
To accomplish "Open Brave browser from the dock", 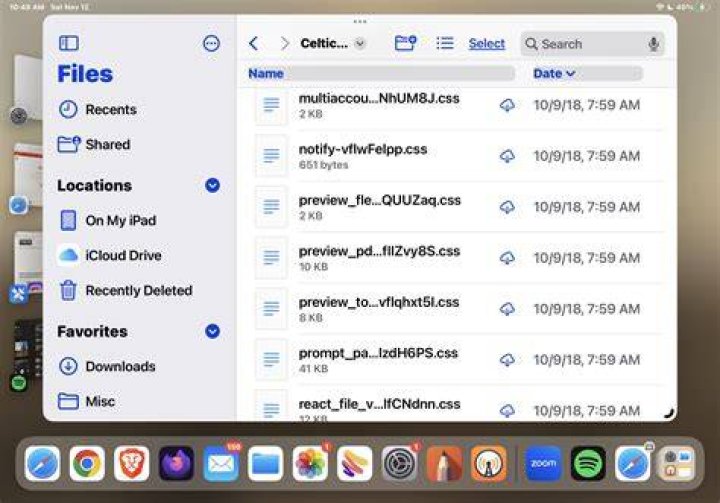I will 131,463.
